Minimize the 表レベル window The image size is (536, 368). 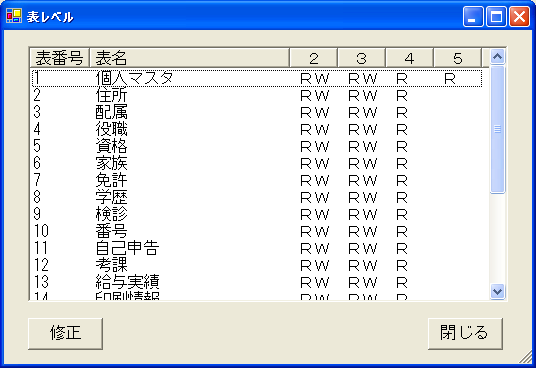[x=473, y=16]
